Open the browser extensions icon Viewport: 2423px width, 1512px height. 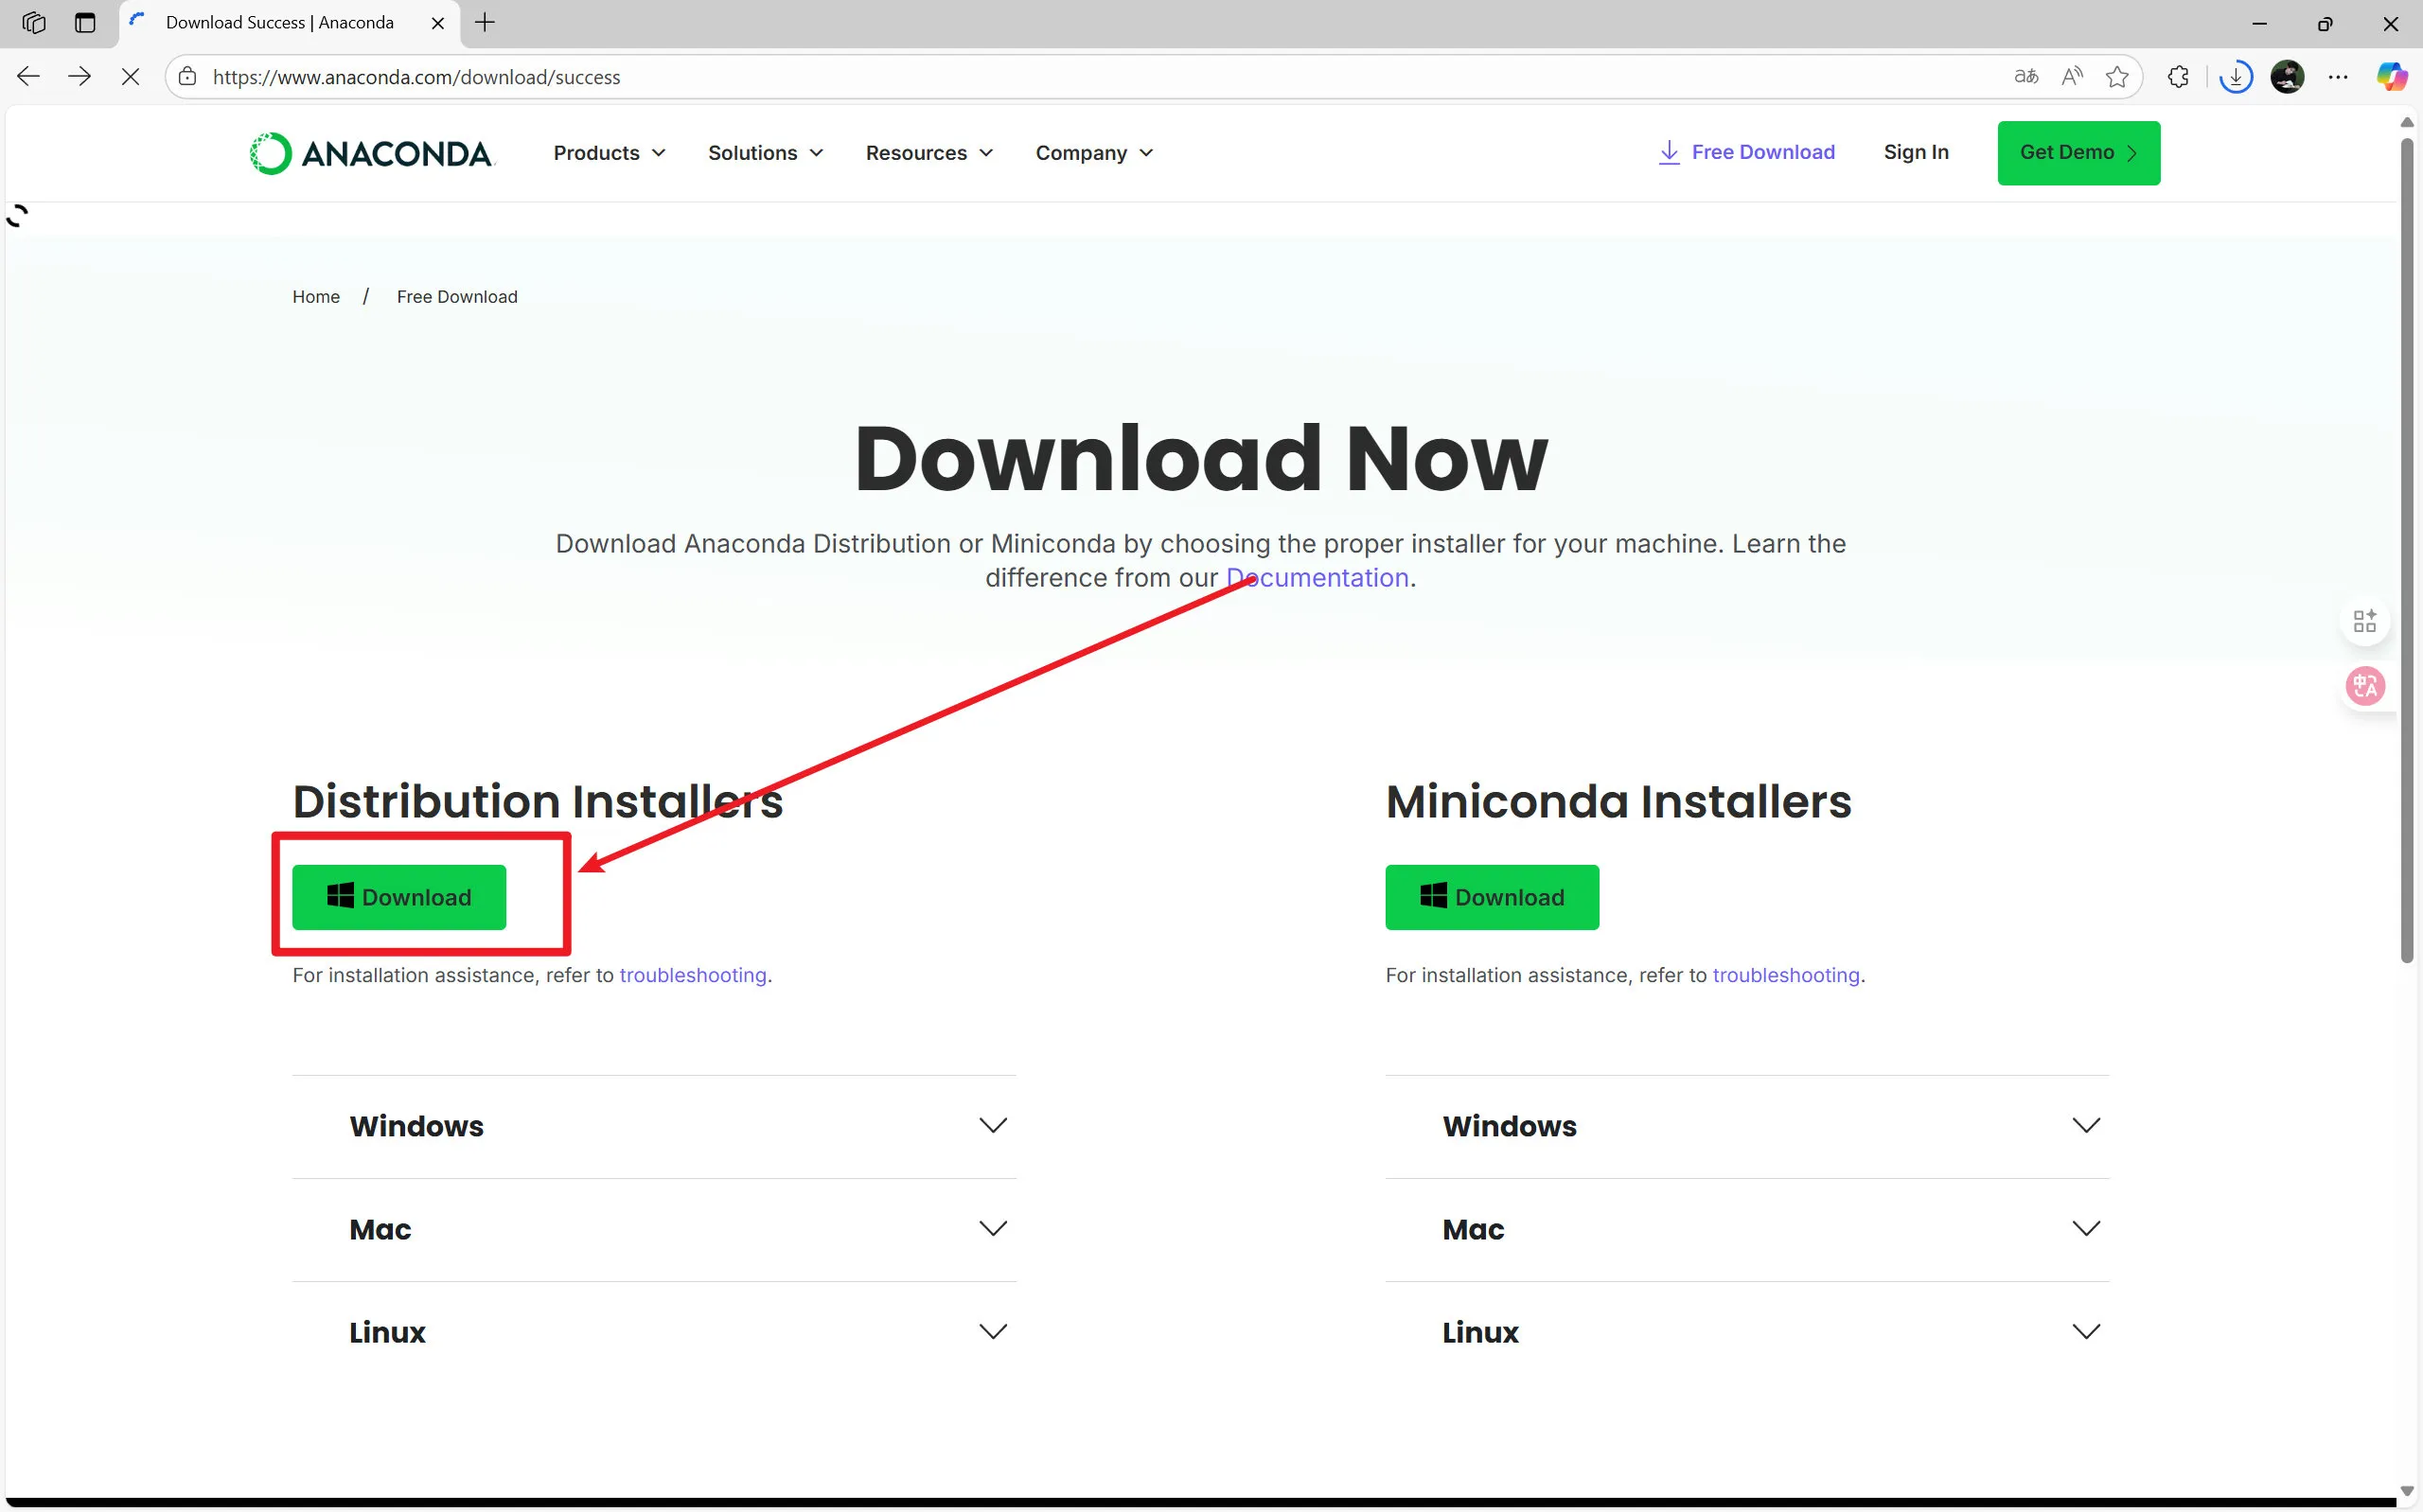pyautogui.click(x=2178, y=77)
